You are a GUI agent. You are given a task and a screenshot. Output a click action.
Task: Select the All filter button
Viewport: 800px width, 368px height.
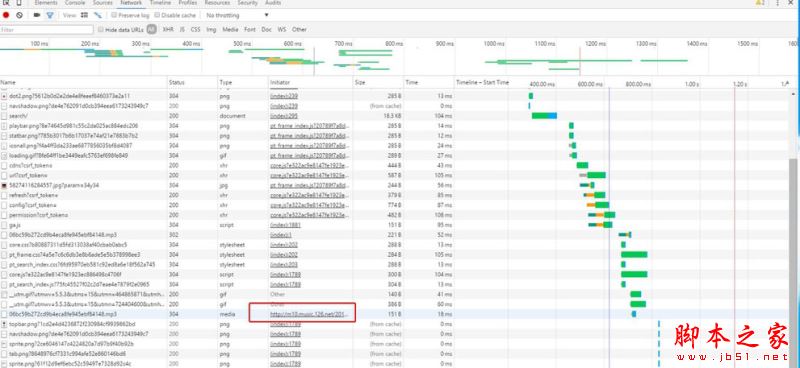(x=152, y=30)
